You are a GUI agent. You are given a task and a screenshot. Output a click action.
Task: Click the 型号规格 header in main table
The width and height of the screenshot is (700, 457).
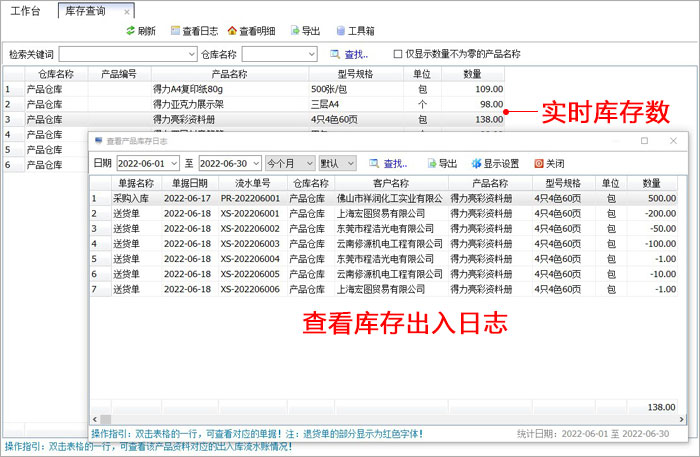point(355,74)
